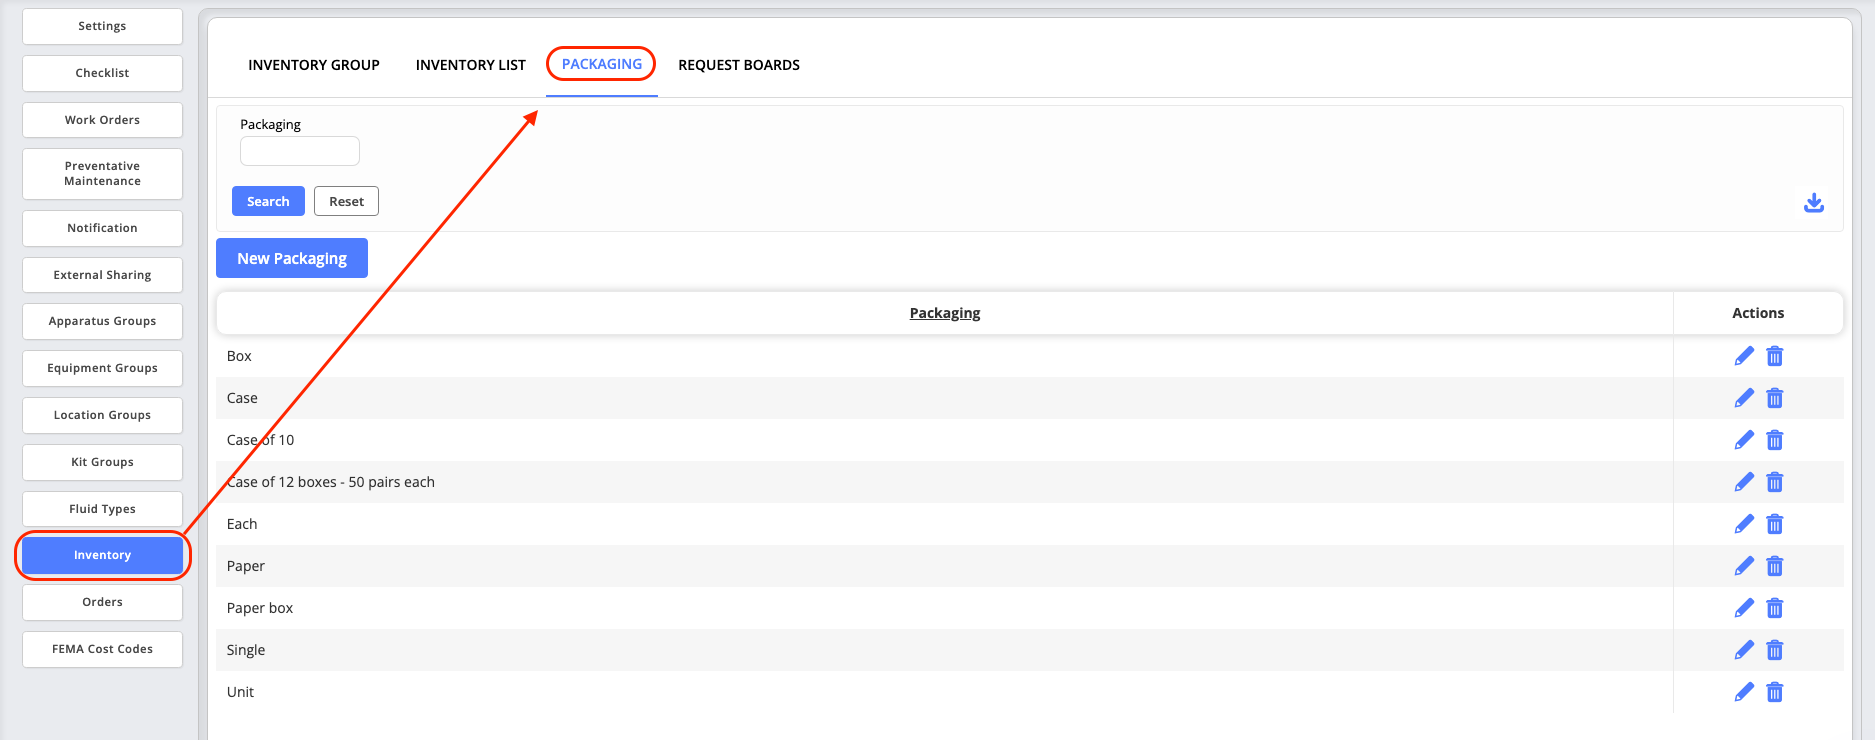Edit the Case packaging row
The height and width of the screenshot is (740, 1875).
1744,398
